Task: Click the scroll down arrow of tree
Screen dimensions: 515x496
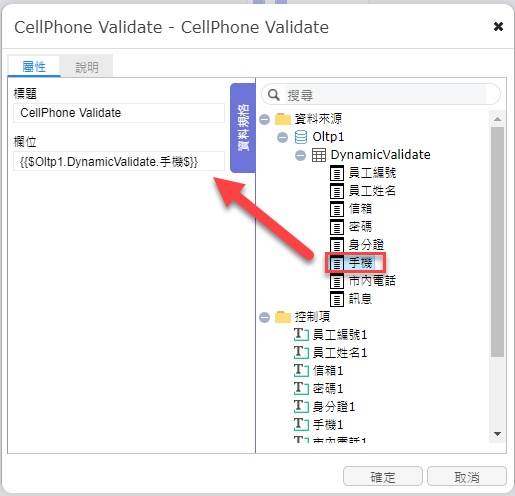Action: point(498,434)
